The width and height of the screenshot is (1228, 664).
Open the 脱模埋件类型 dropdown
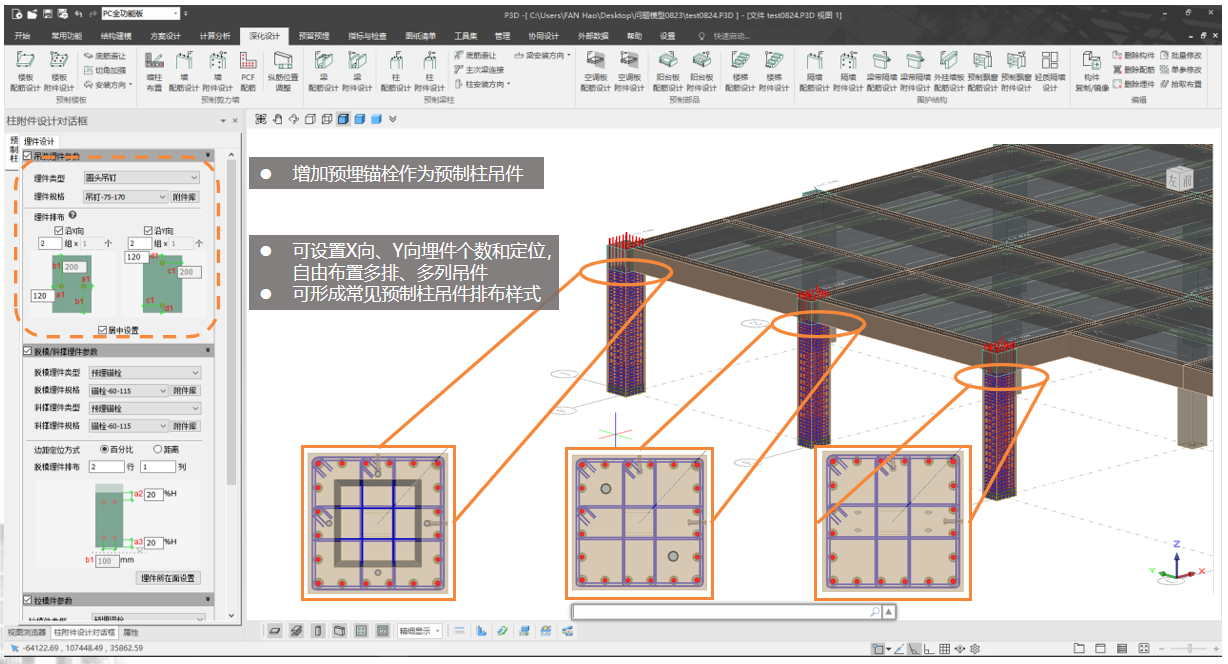coord(144,373)
